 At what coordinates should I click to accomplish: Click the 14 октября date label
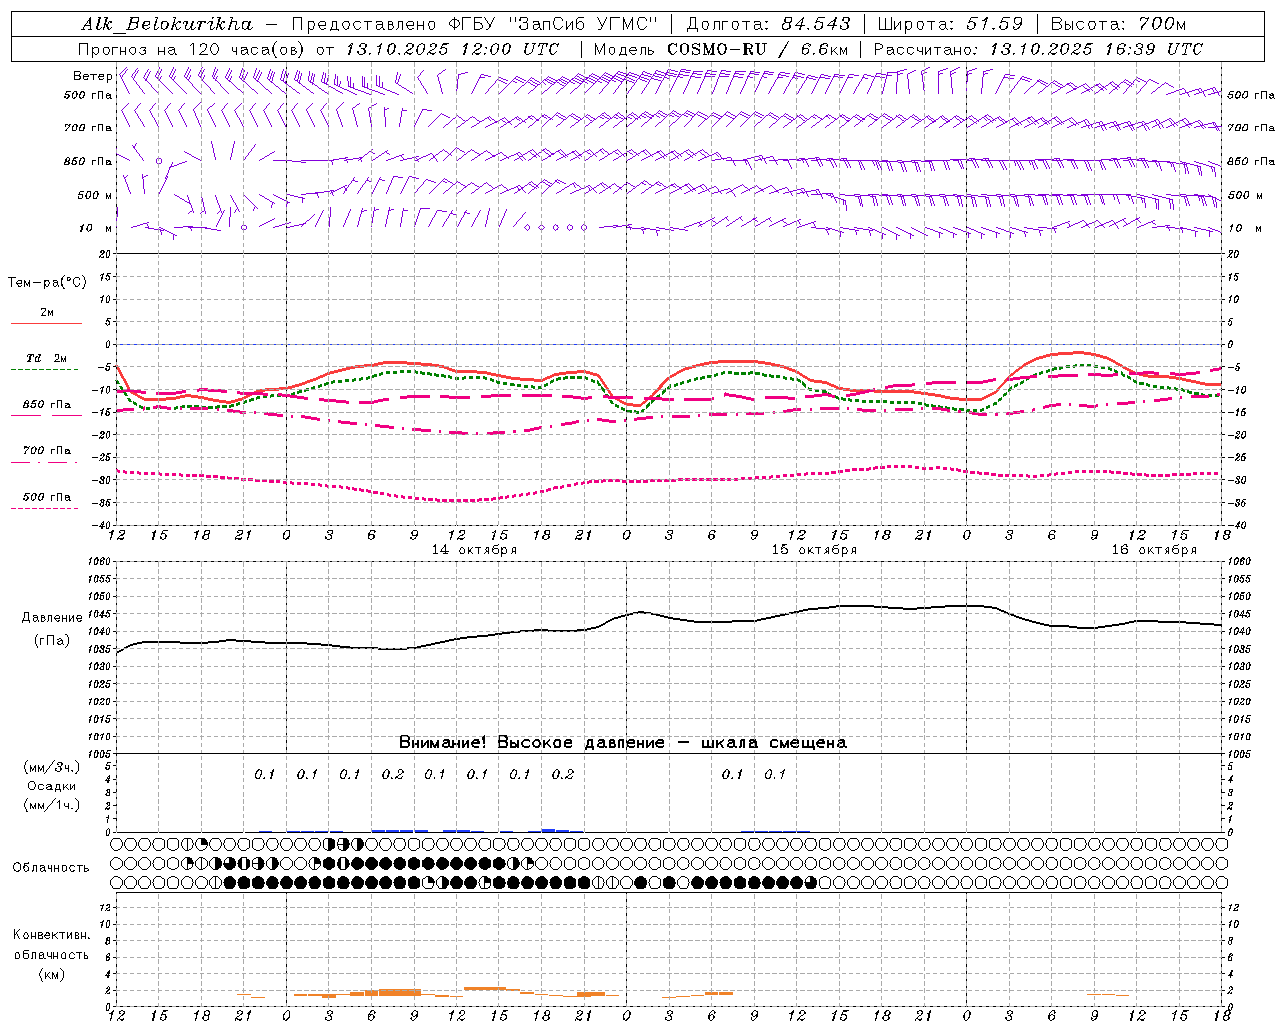[x=474, y=550]
